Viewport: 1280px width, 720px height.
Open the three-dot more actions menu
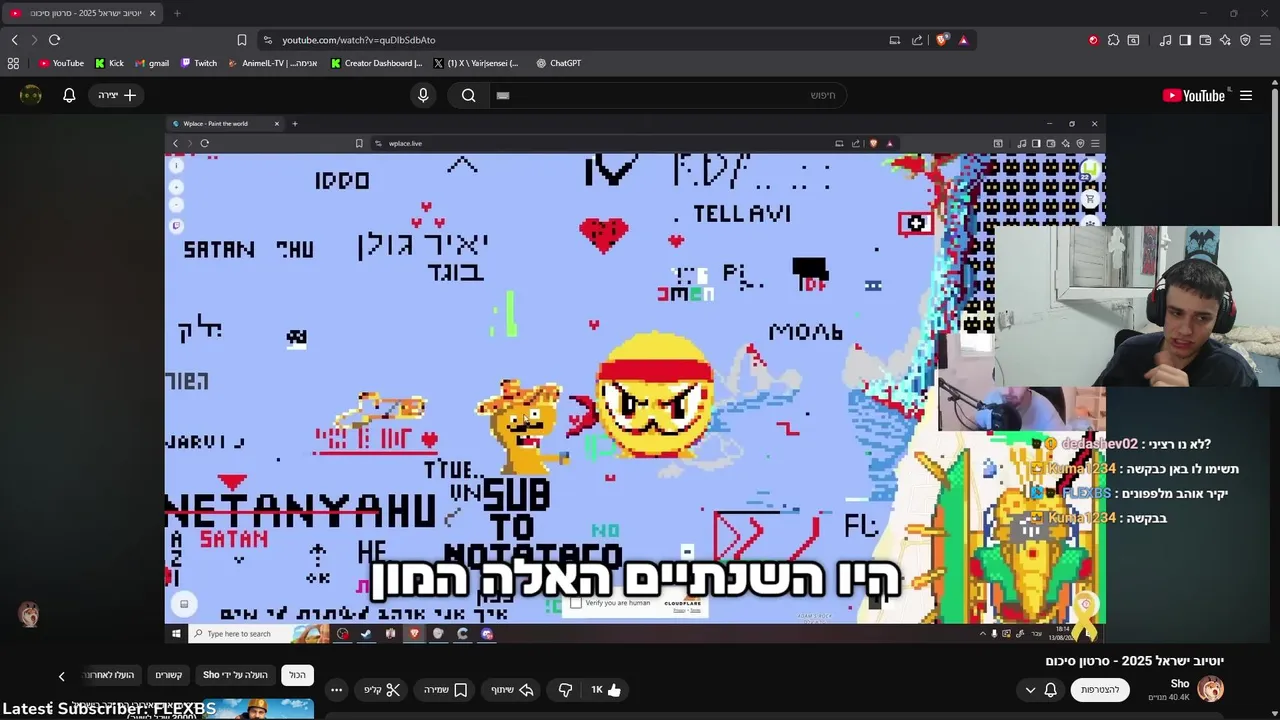tap(336, 690)
